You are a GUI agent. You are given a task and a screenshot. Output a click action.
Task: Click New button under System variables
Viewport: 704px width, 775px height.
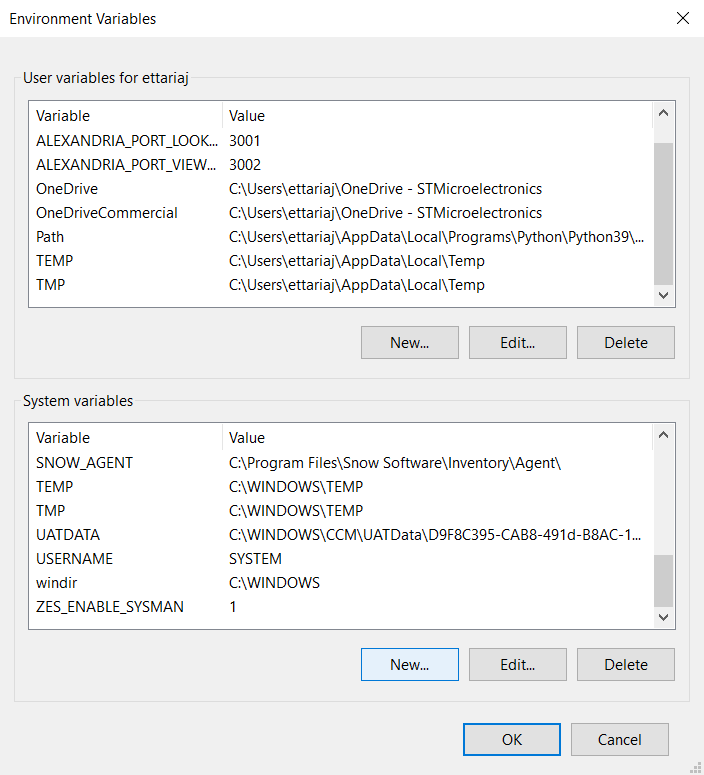pyautogui.click(x=409, y=664)
